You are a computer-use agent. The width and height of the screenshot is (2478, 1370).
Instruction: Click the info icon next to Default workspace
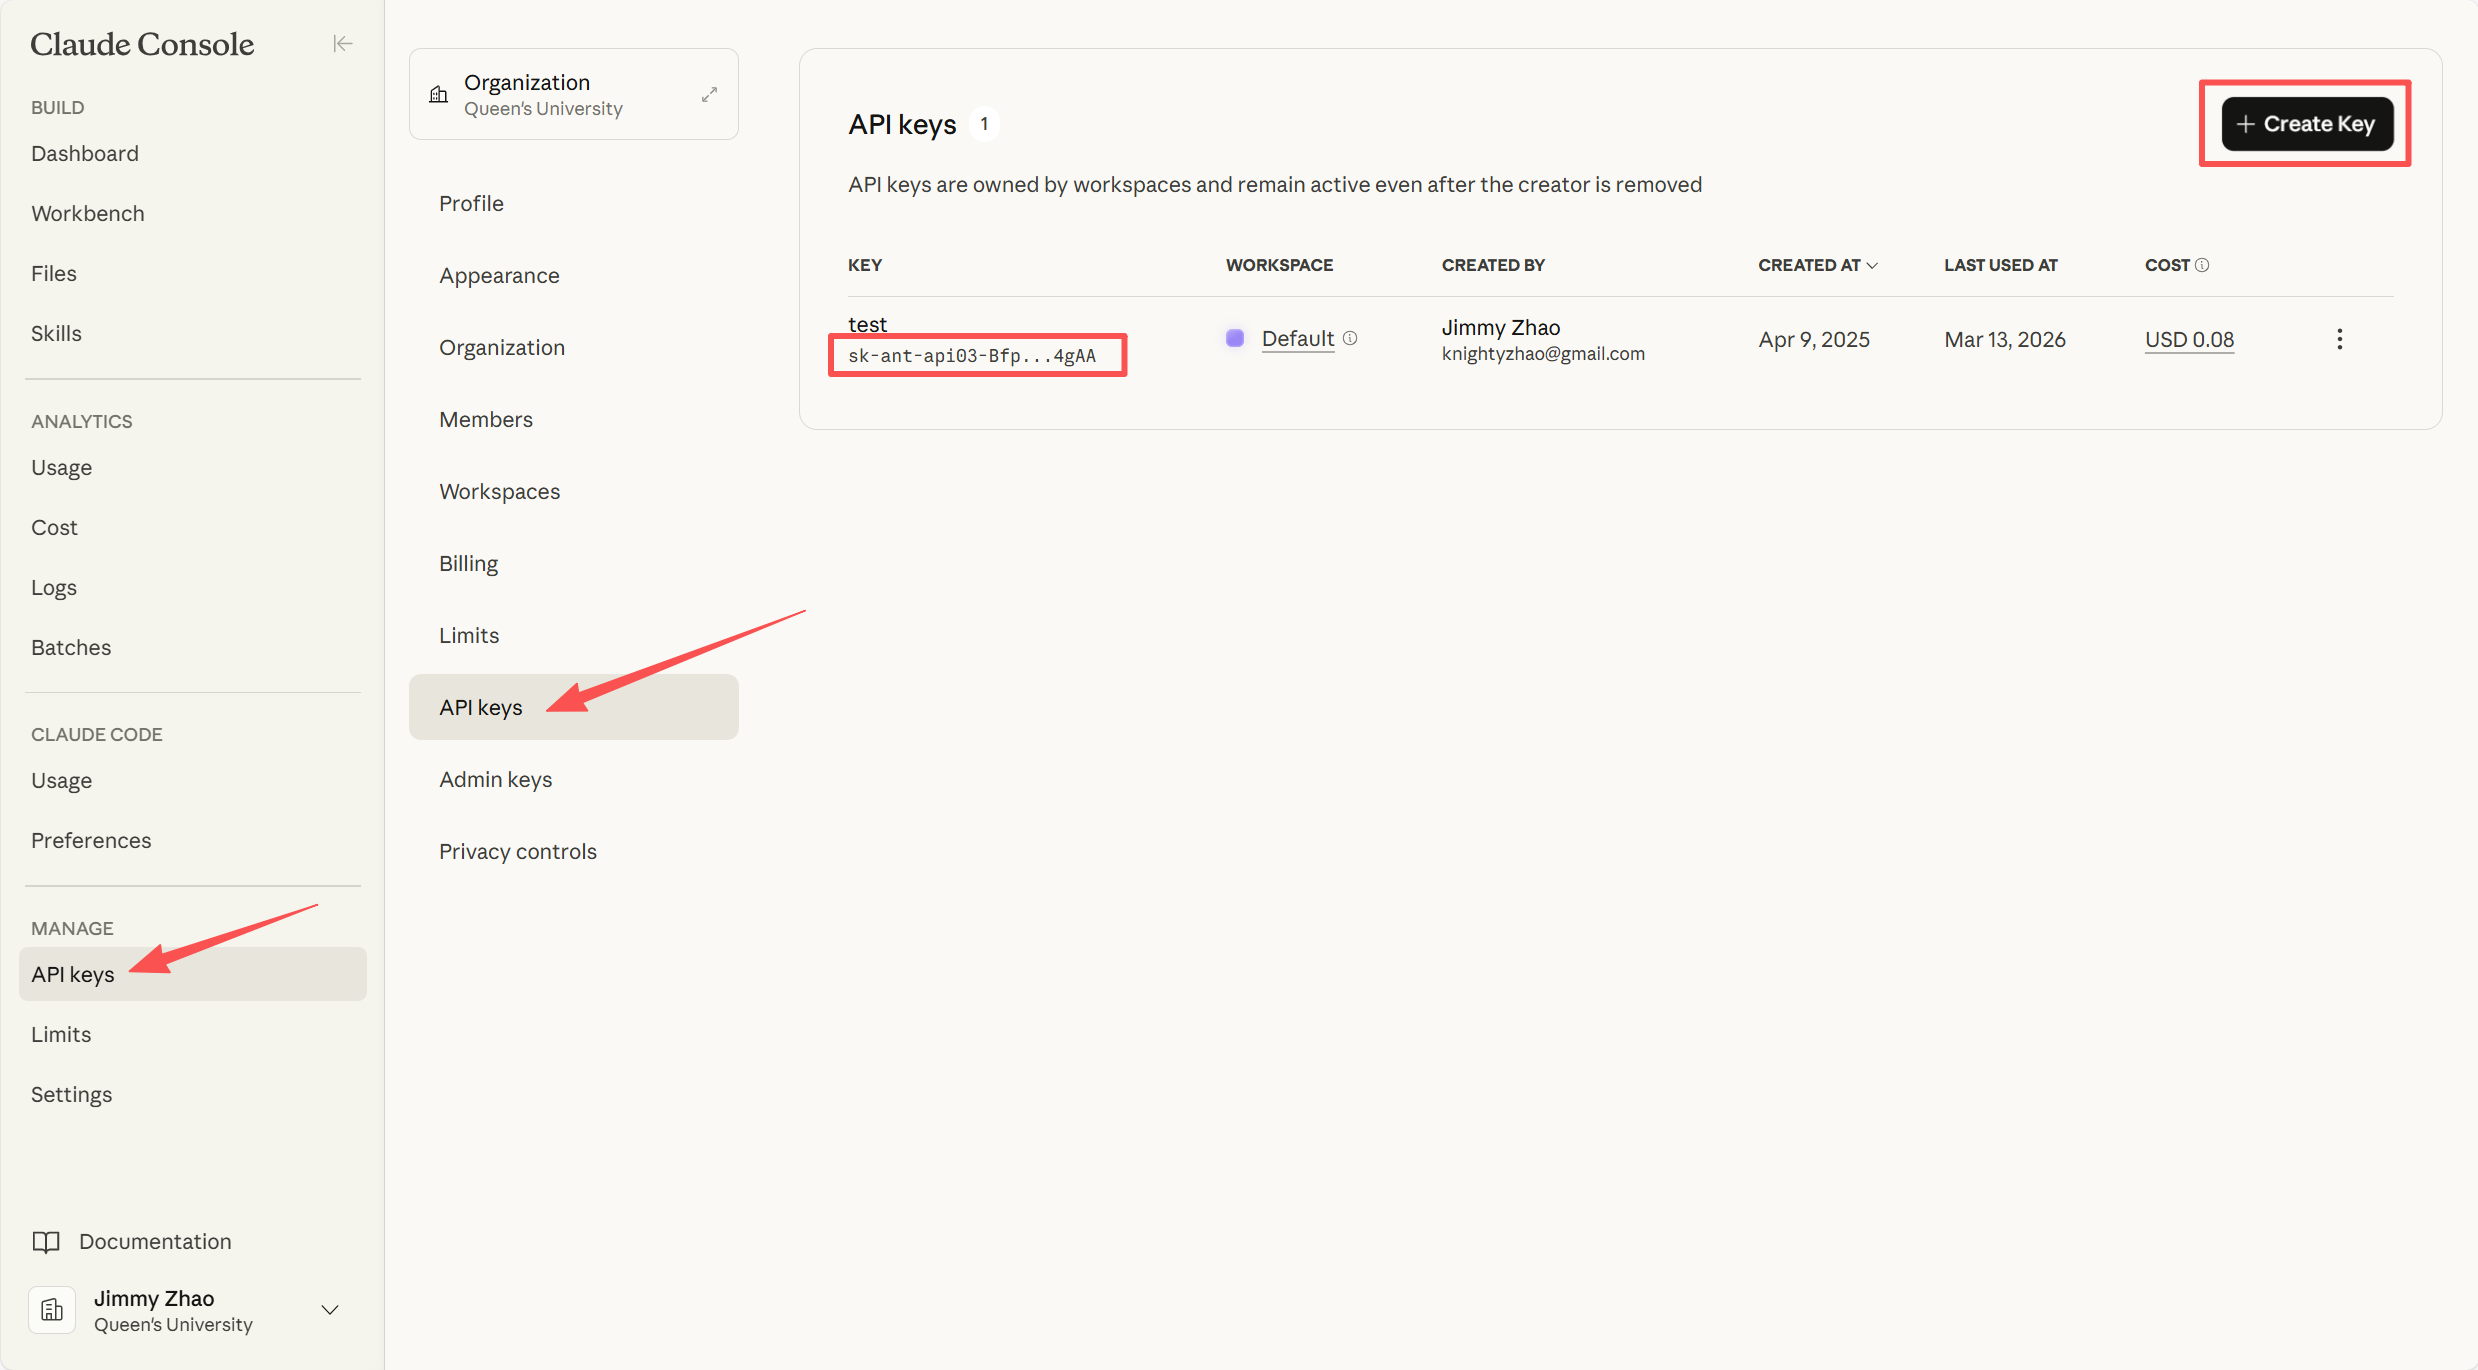[1351, 338]
